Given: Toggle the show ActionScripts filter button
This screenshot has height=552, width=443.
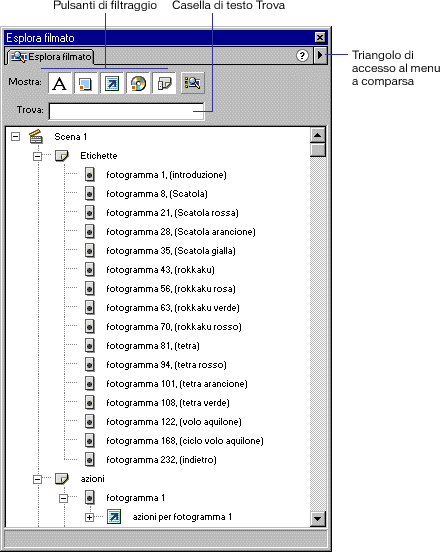Looking at the screenshot, I should [x=112, y=83].
